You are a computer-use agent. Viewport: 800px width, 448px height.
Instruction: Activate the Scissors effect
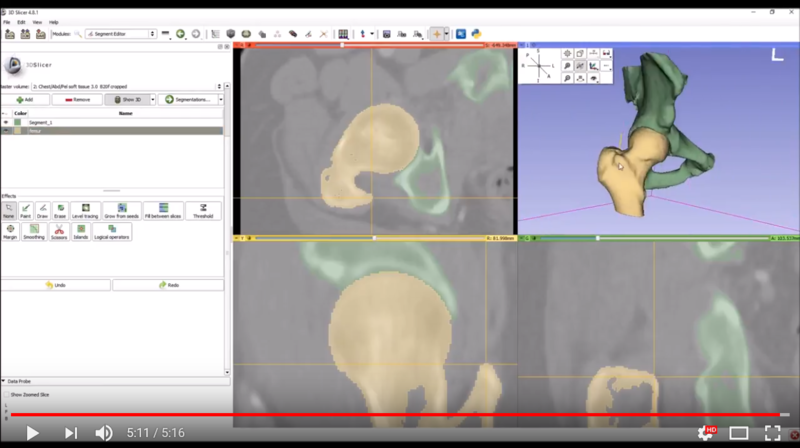(x=59, y=232)
